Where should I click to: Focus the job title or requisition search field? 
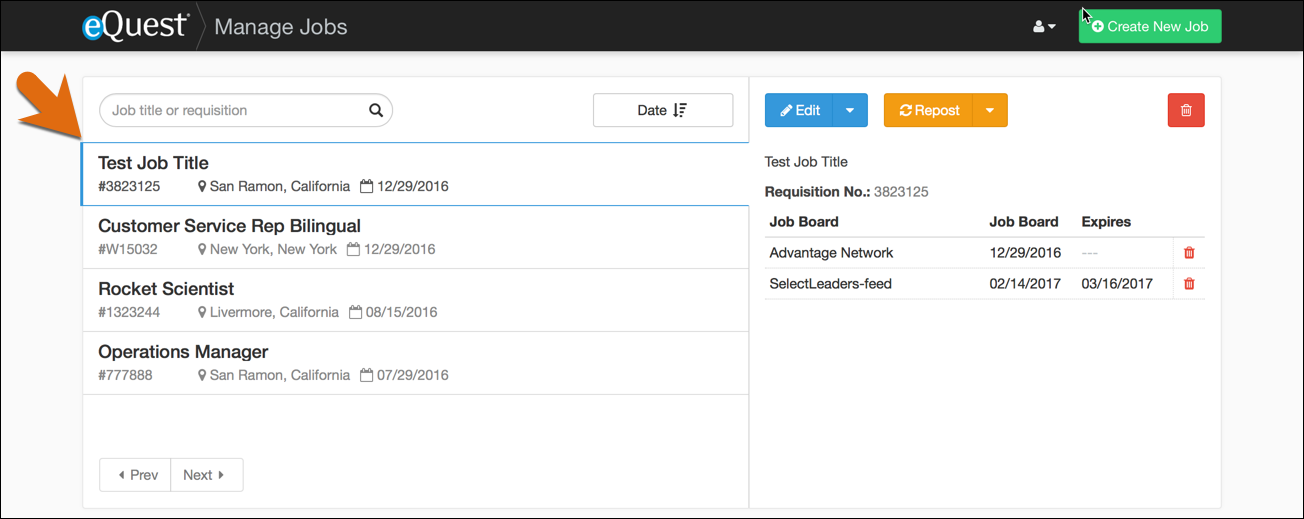(235, 111)
